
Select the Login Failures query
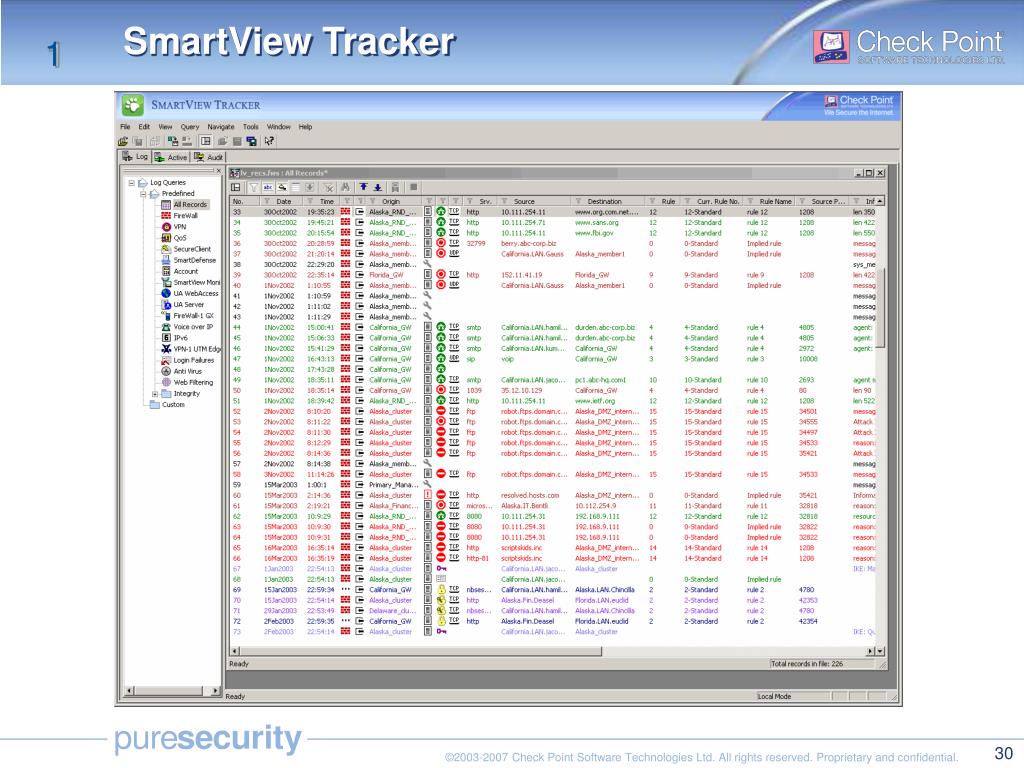point(194,360)
